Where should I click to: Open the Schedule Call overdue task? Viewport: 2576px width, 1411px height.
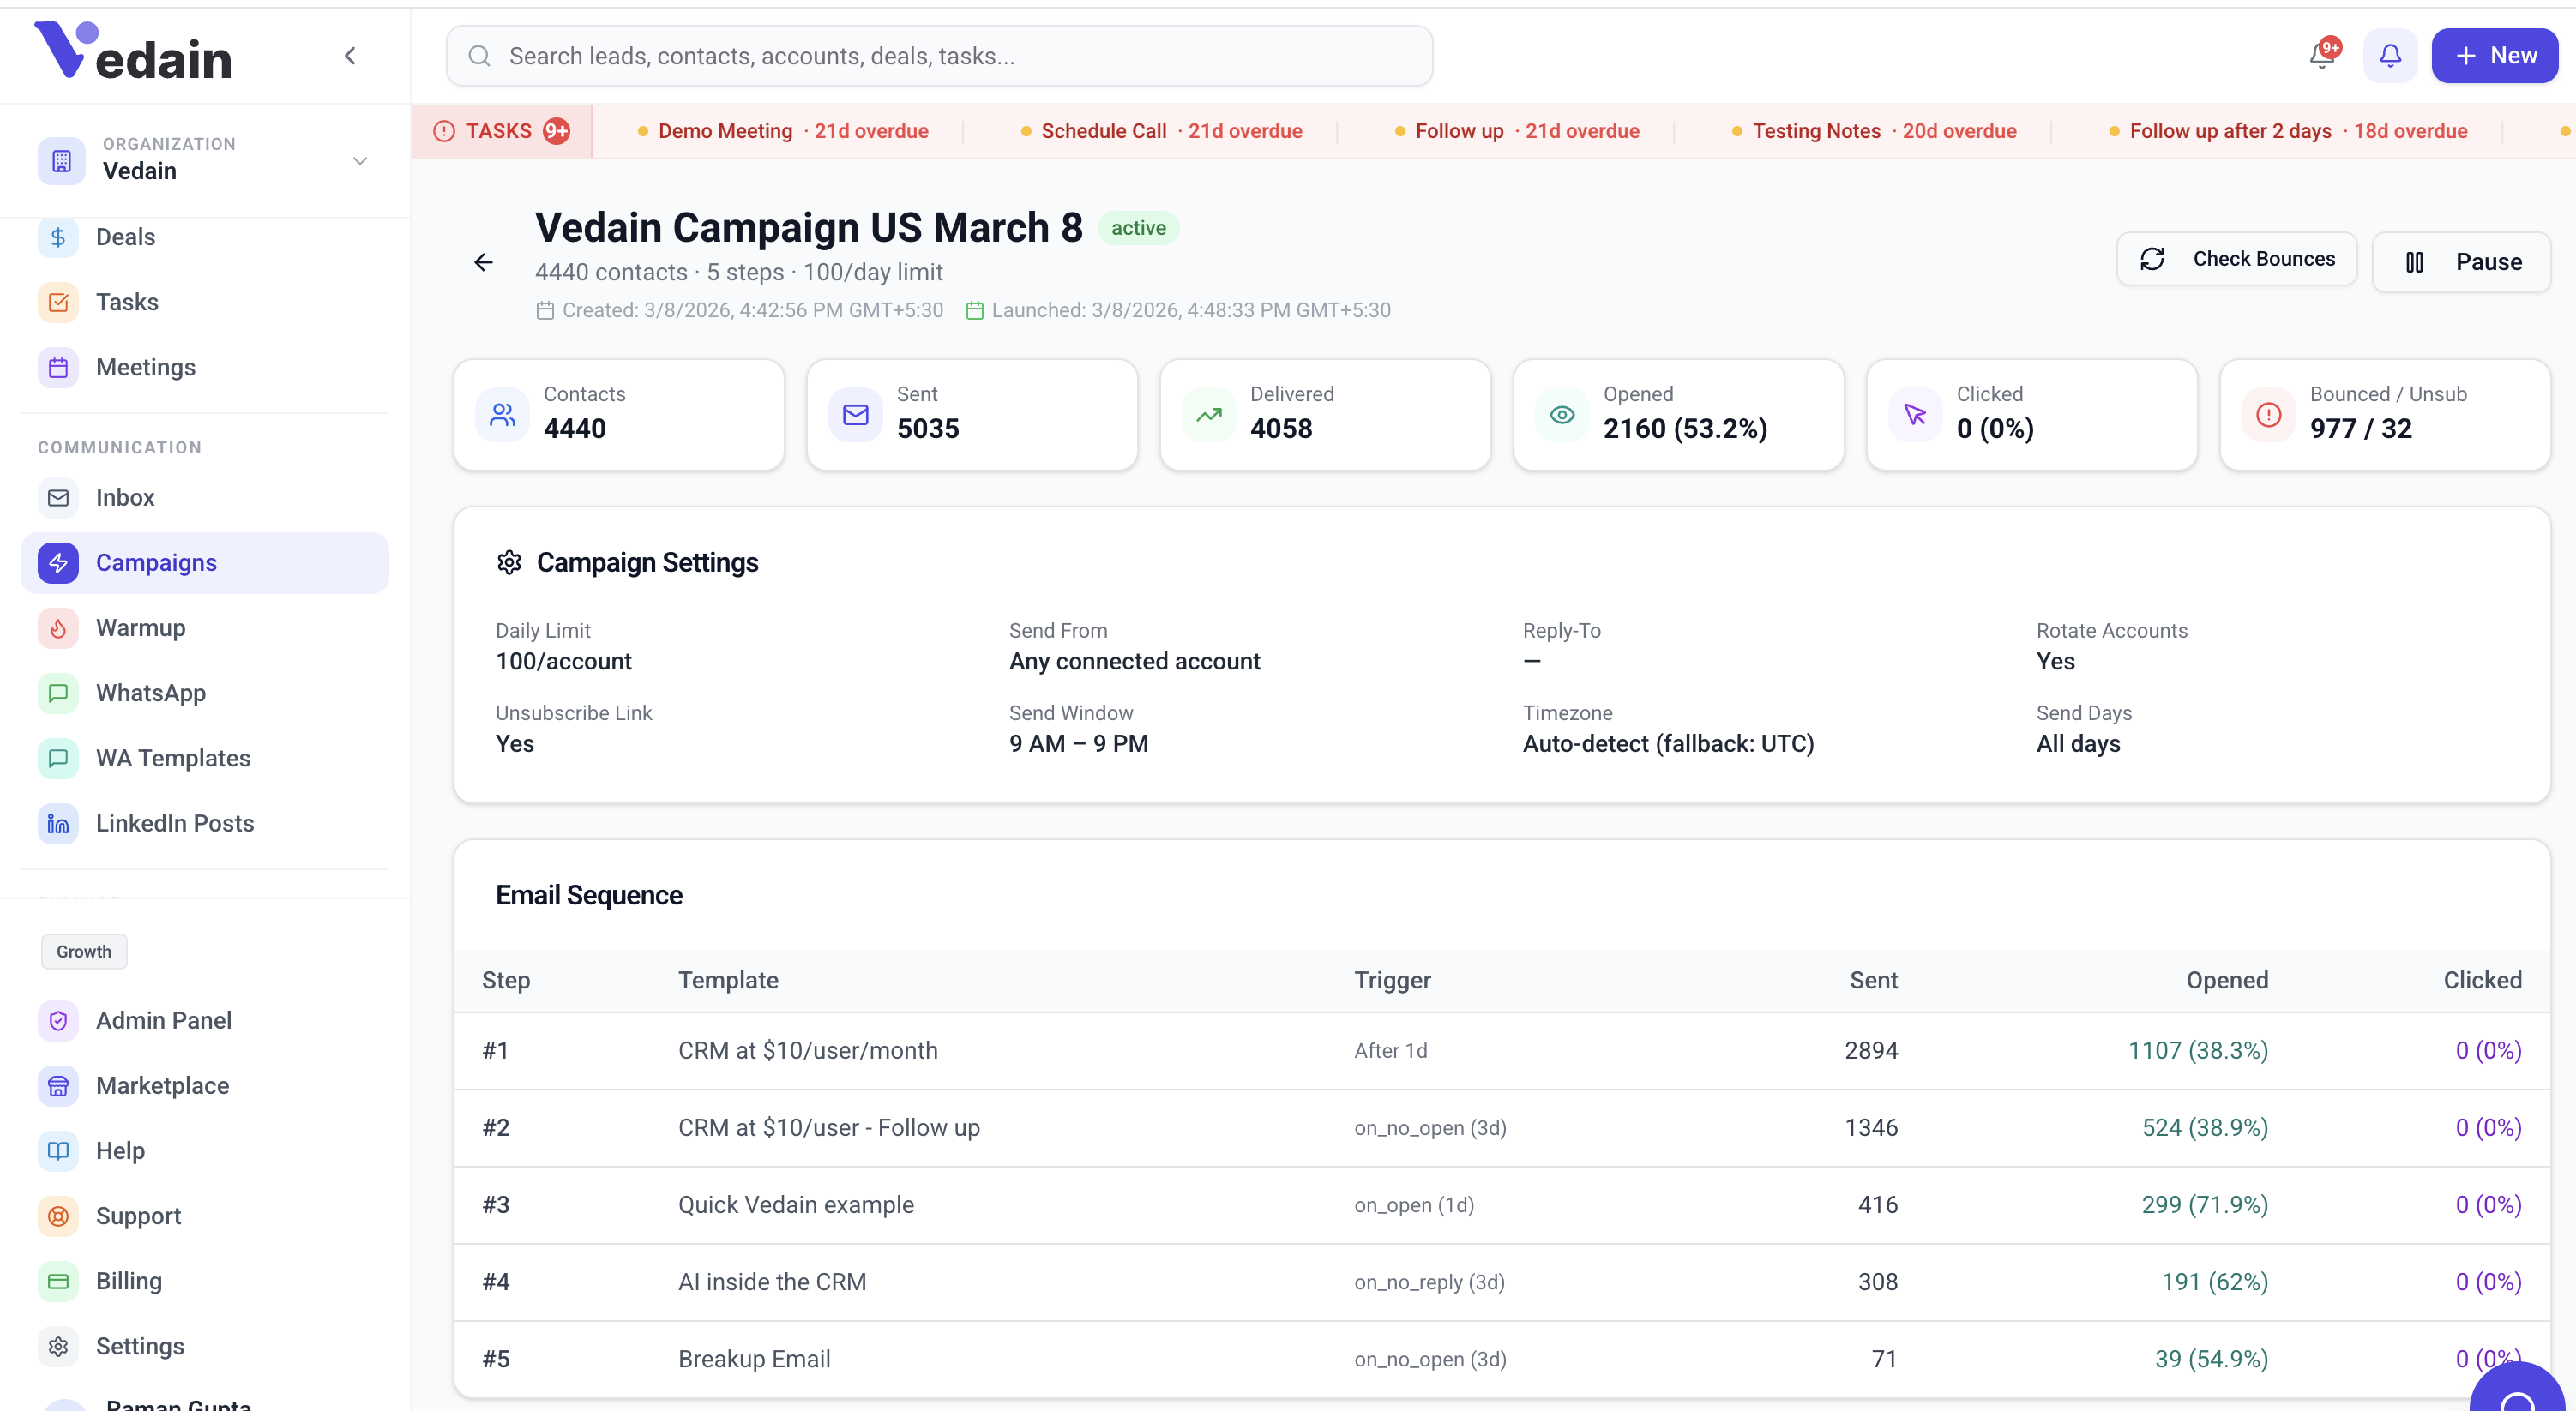(1162, 131)
